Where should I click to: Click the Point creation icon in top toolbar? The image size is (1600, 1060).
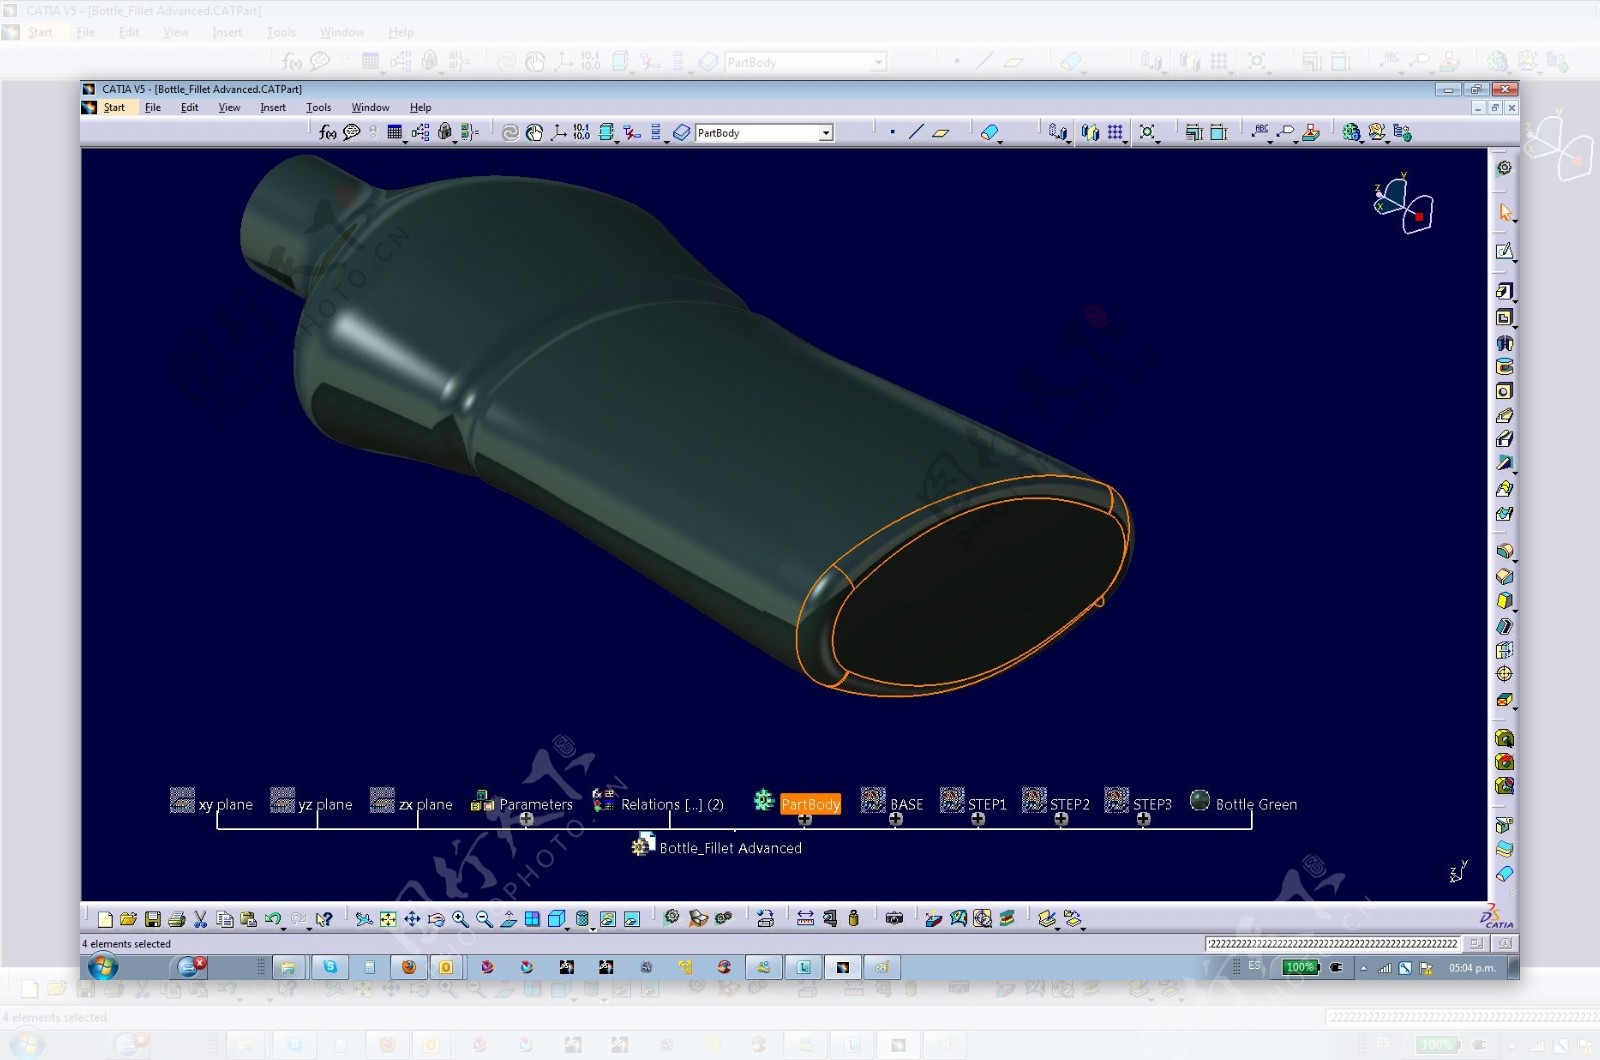(892, 132)
